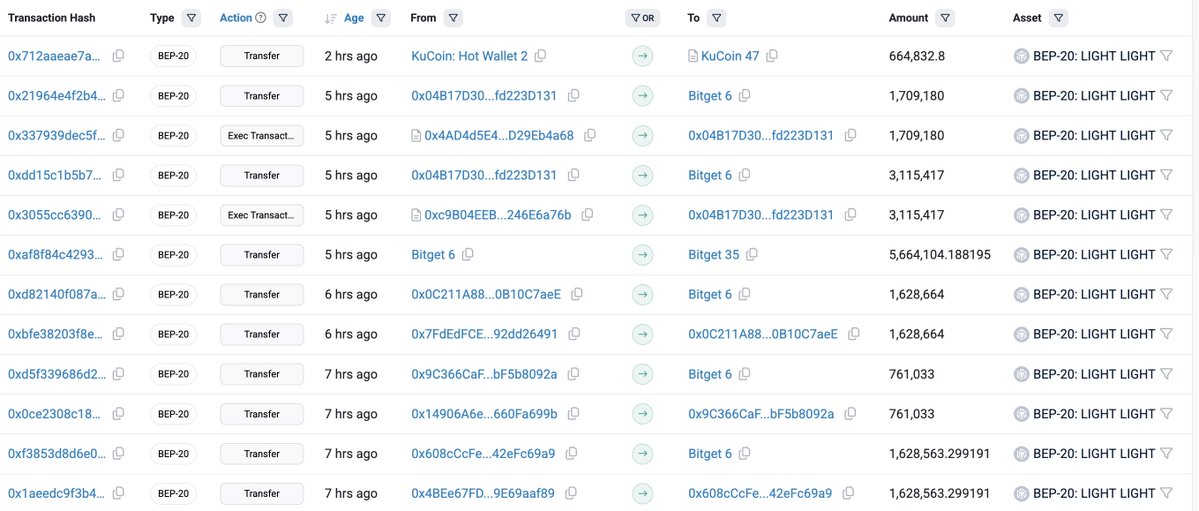This screenshot has height=511, width=1199.
Task: Open the Bitget 35 address link
Action: coord(713,255)
